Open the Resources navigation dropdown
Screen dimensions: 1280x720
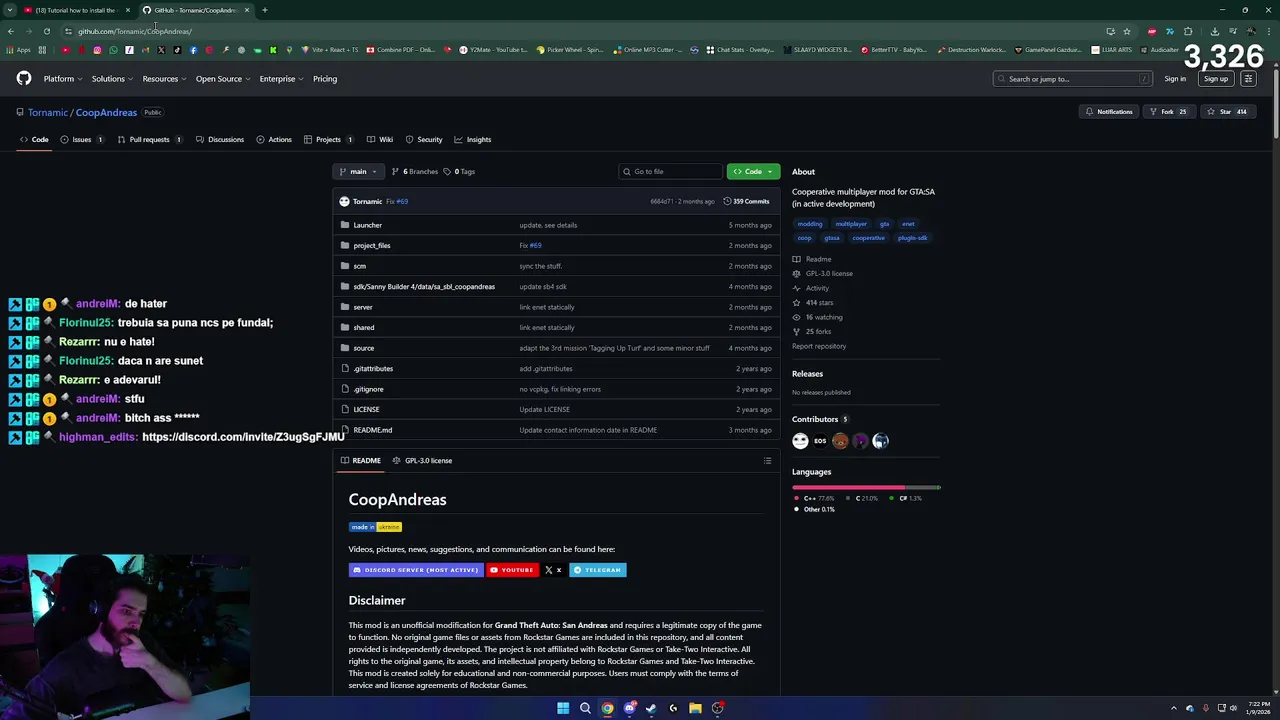tap(164, 79)
